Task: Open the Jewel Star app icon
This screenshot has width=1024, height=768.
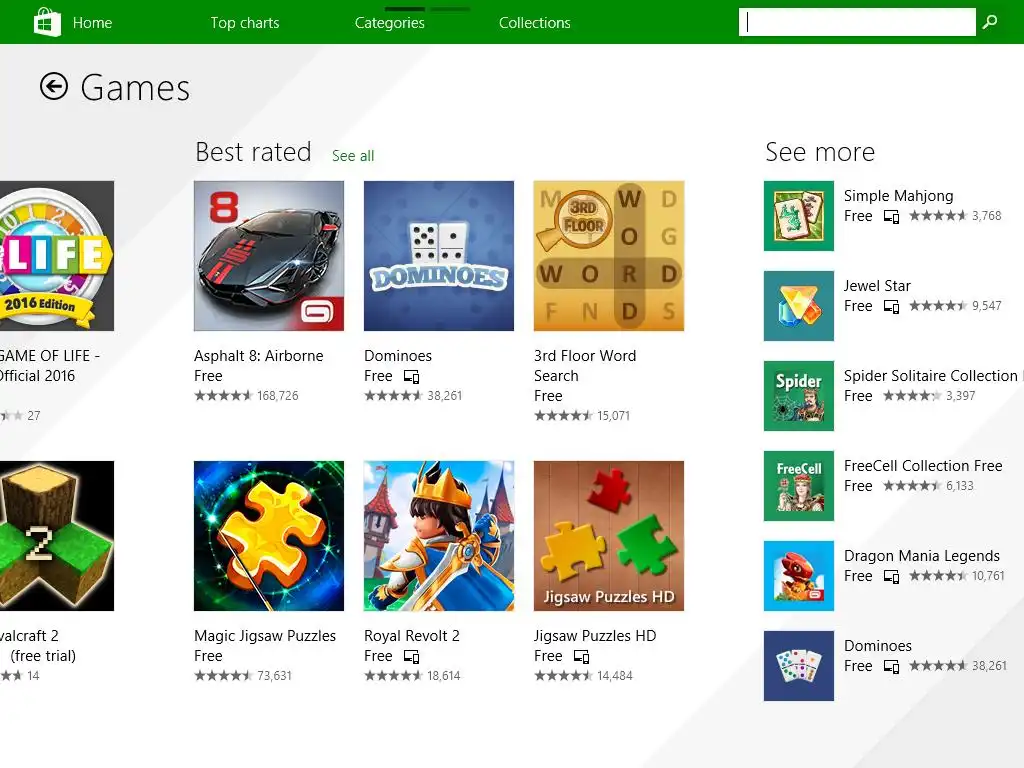Action: (799, 306)
